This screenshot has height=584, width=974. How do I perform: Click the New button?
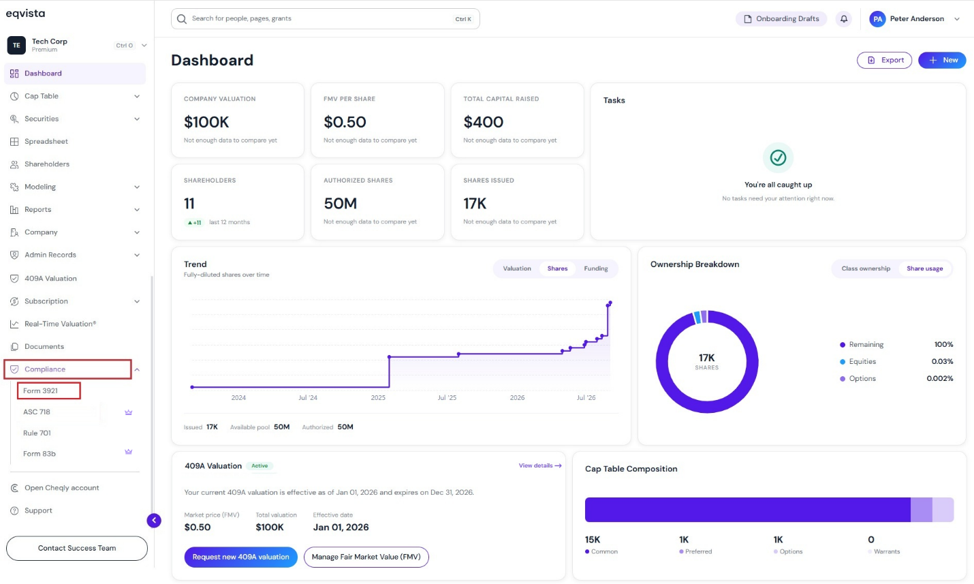click(x=942, y=60)
